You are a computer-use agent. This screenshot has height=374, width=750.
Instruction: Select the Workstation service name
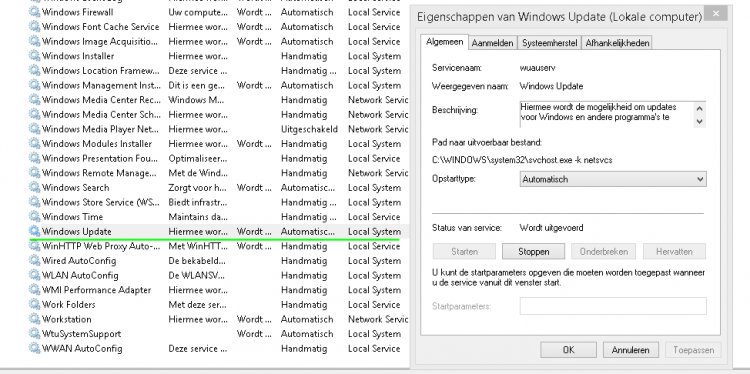[x=66, y=319]
